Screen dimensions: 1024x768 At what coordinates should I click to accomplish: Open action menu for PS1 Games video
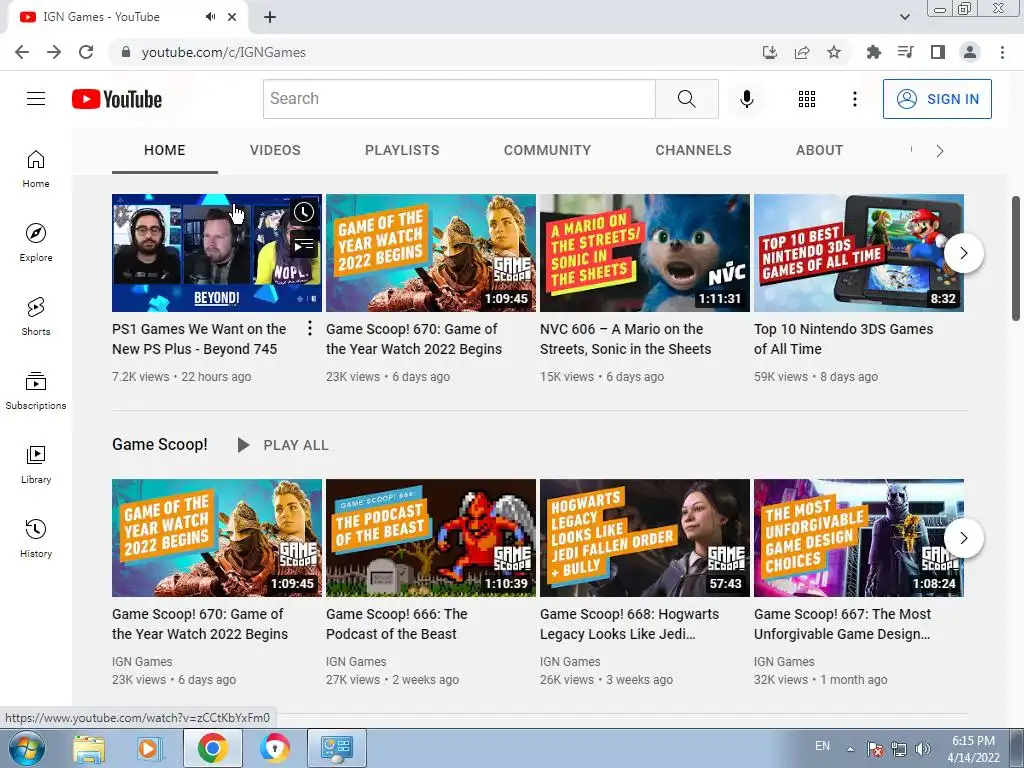310,328
